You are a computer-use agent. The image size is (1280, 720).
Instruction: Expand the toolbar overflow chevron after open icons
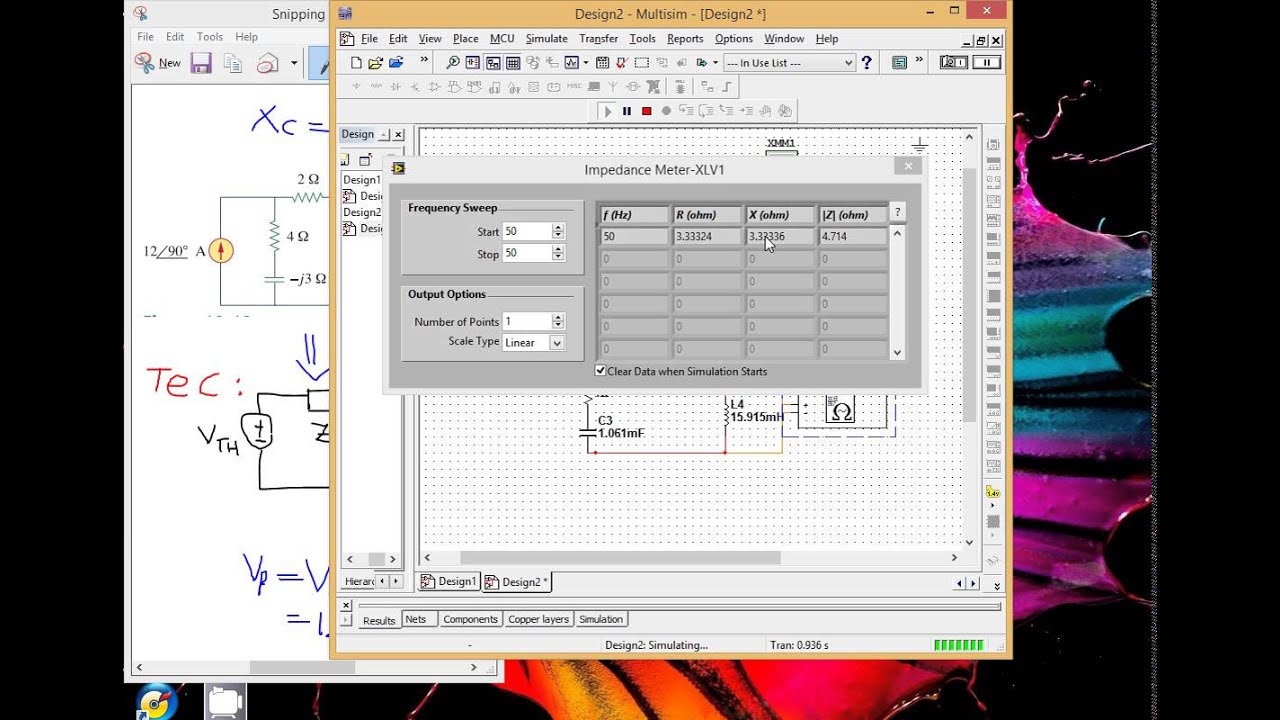click(x=424, y=61)
